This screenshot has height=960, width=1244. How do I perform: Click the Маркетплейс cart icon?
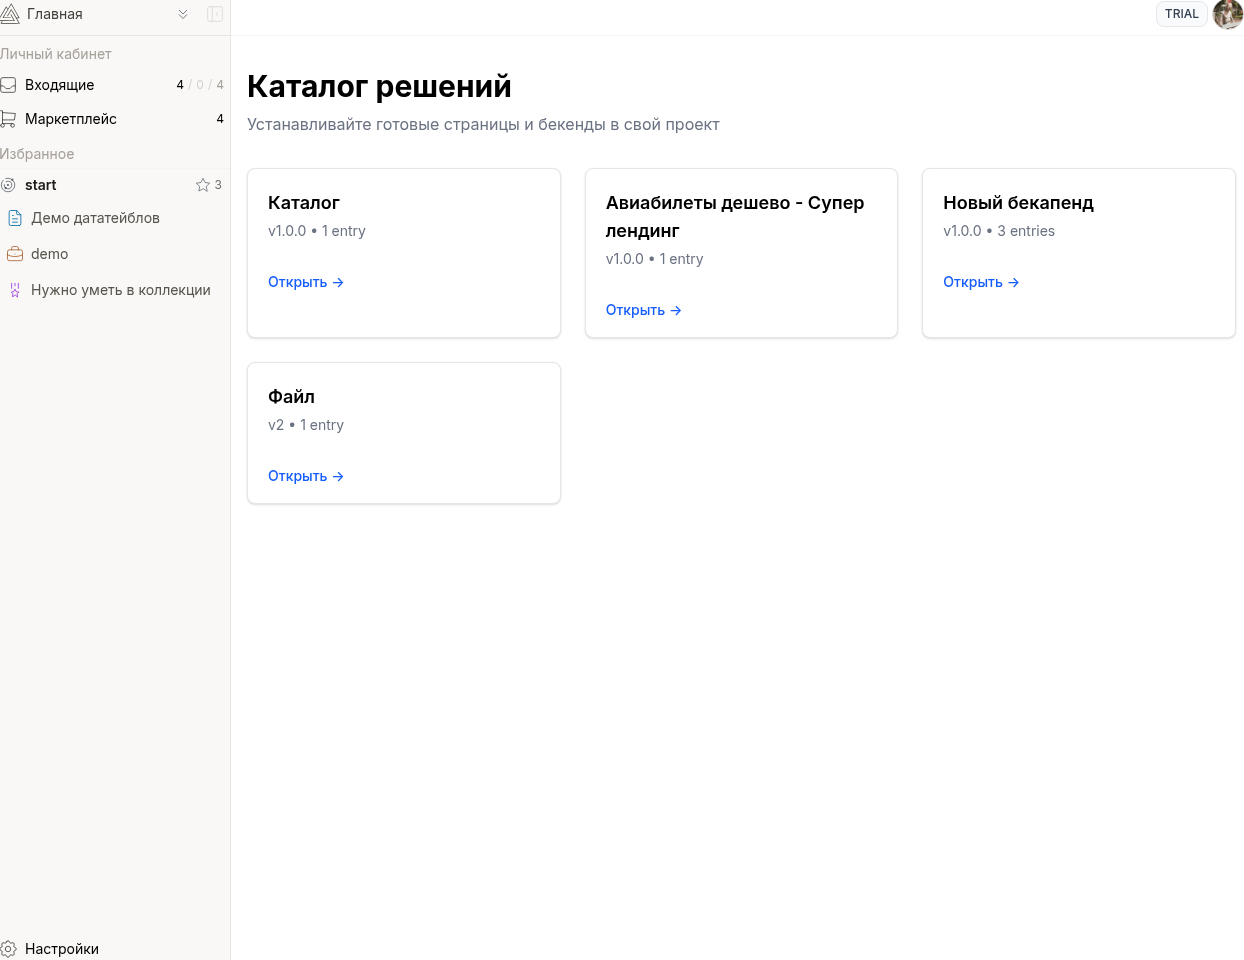[x=8, y=119]
